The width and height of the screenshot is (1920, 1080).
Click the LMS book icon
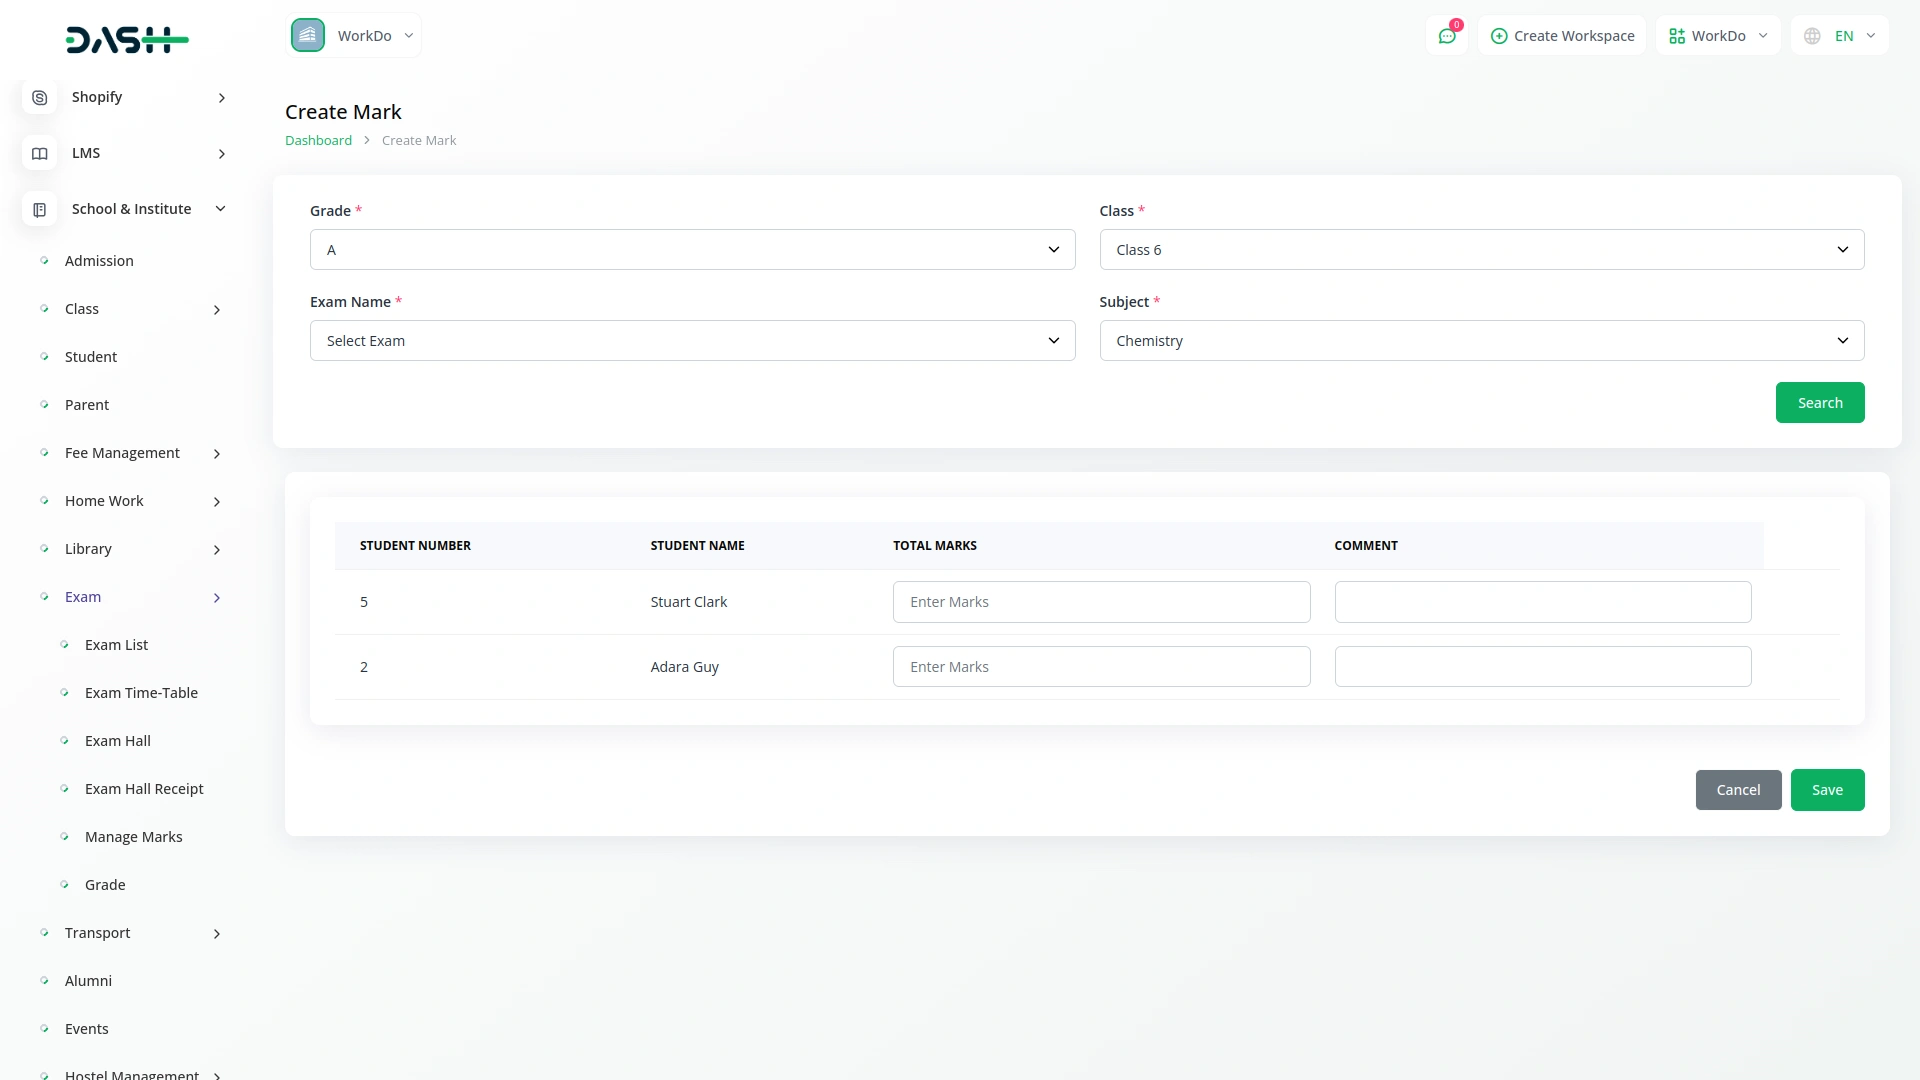tap(39, 153)
